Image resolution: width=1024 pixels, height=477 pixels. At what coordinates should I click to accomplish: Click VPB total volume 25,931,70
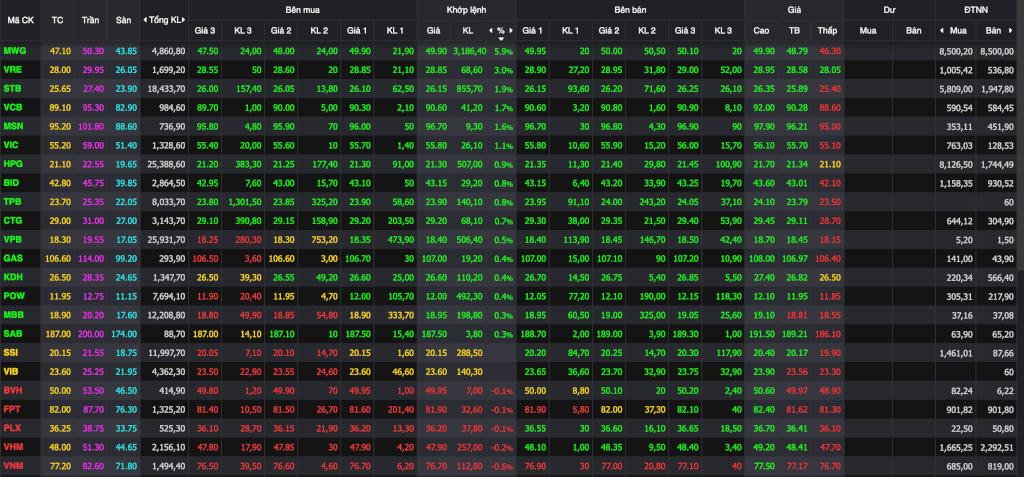168,239
